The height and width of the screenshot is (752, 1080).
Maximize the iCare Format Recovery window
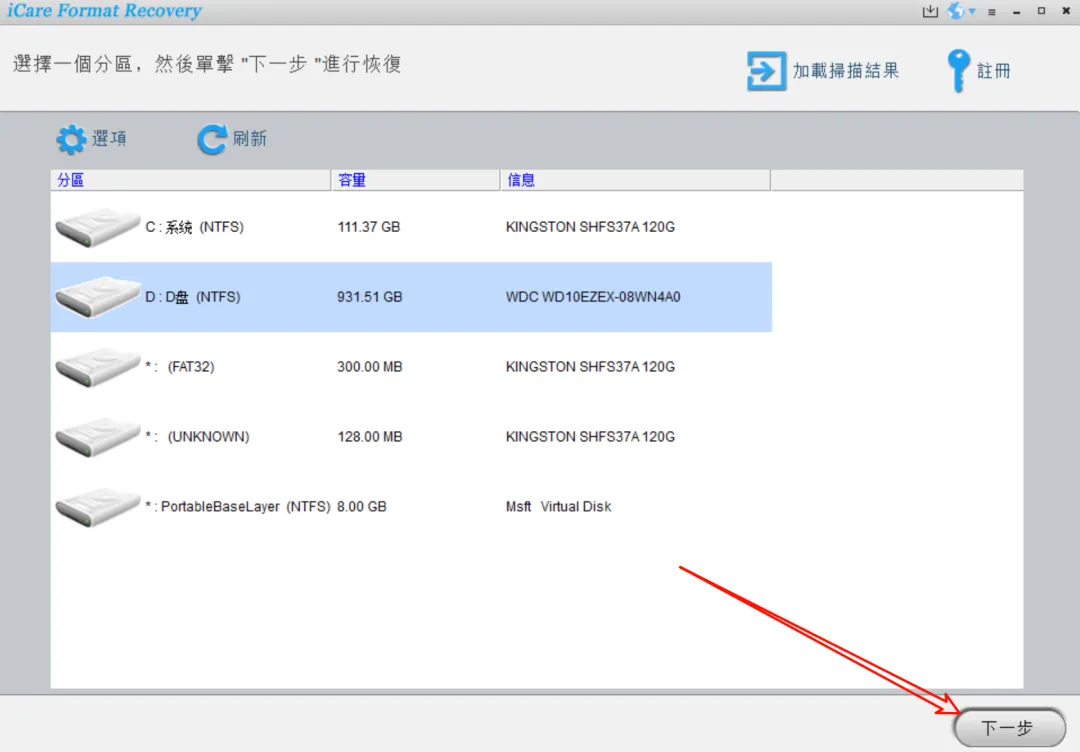tap(1041, 11)
